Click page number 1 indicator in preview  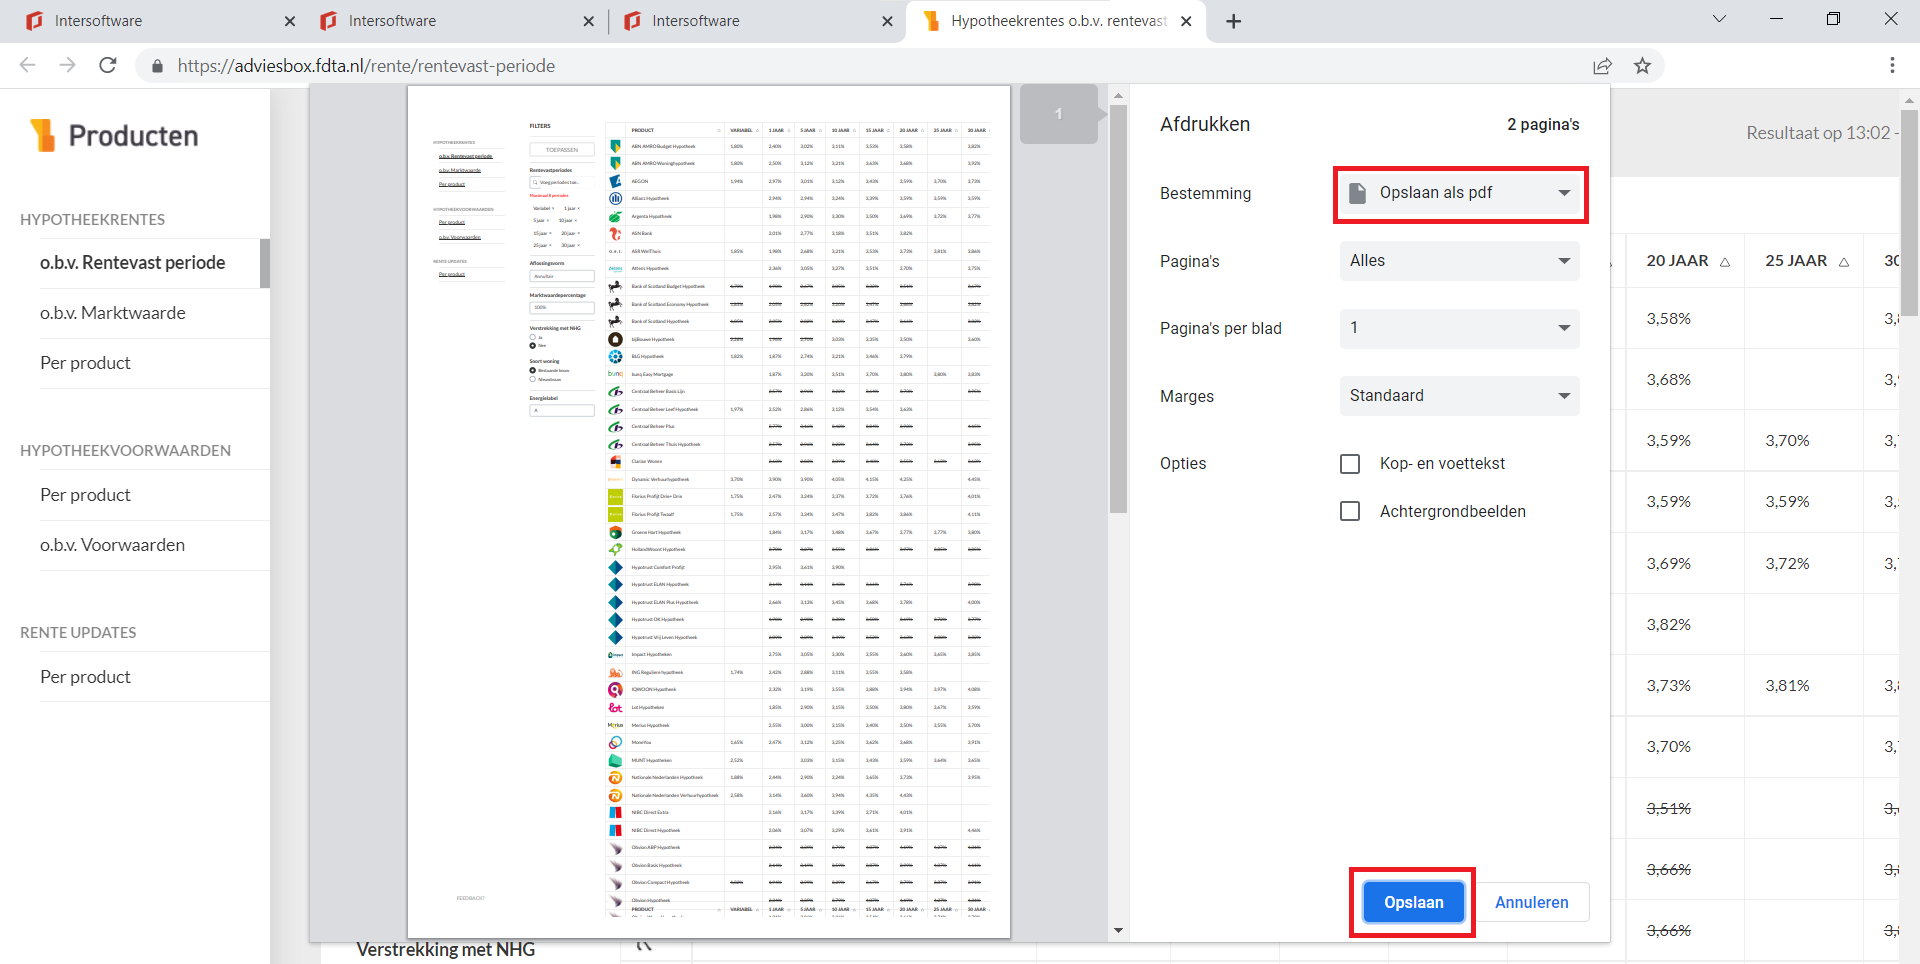tap(1059, 114)
